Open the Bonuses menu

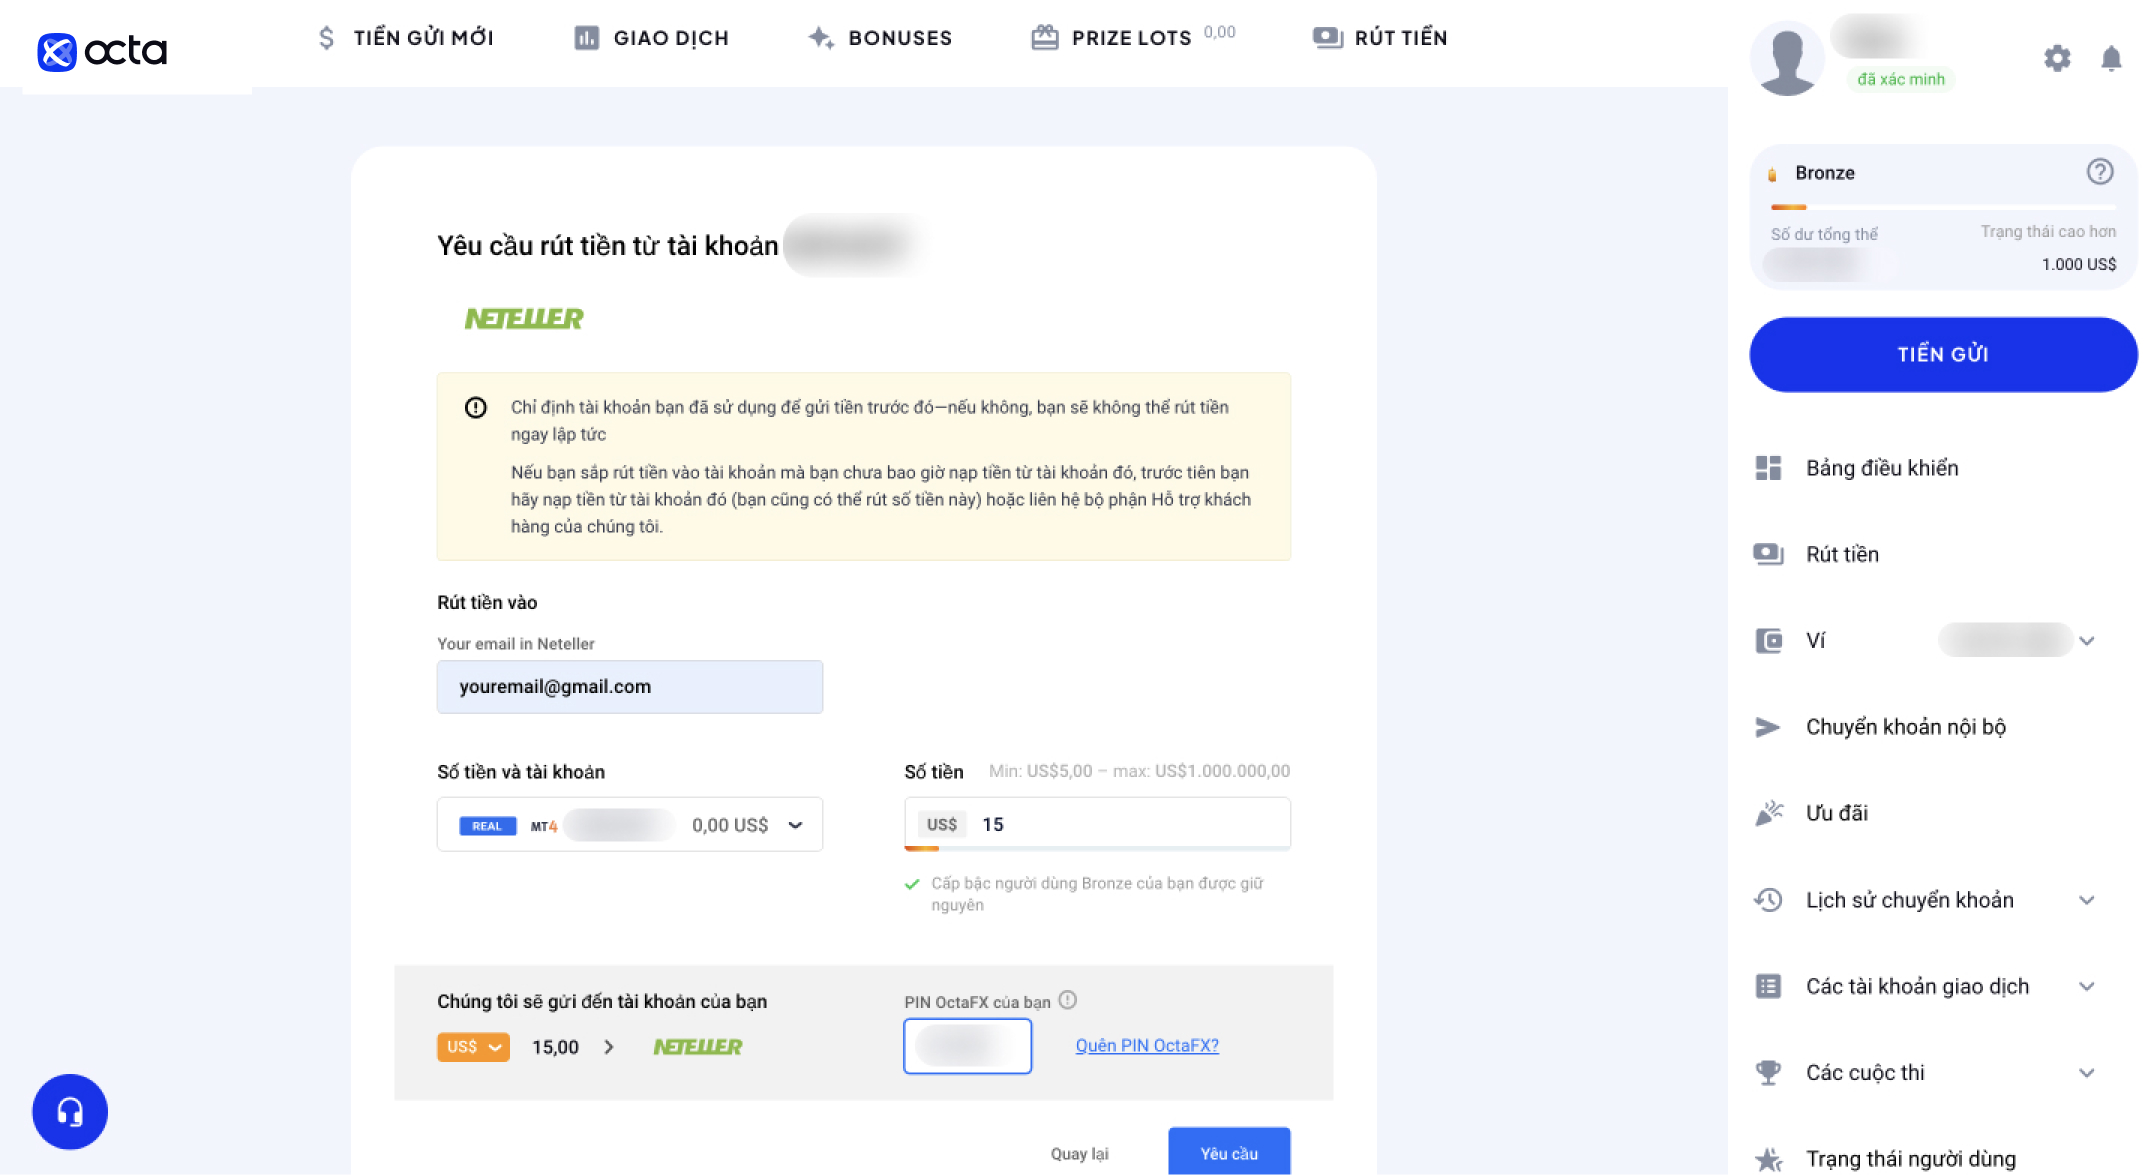pos(880,38)
